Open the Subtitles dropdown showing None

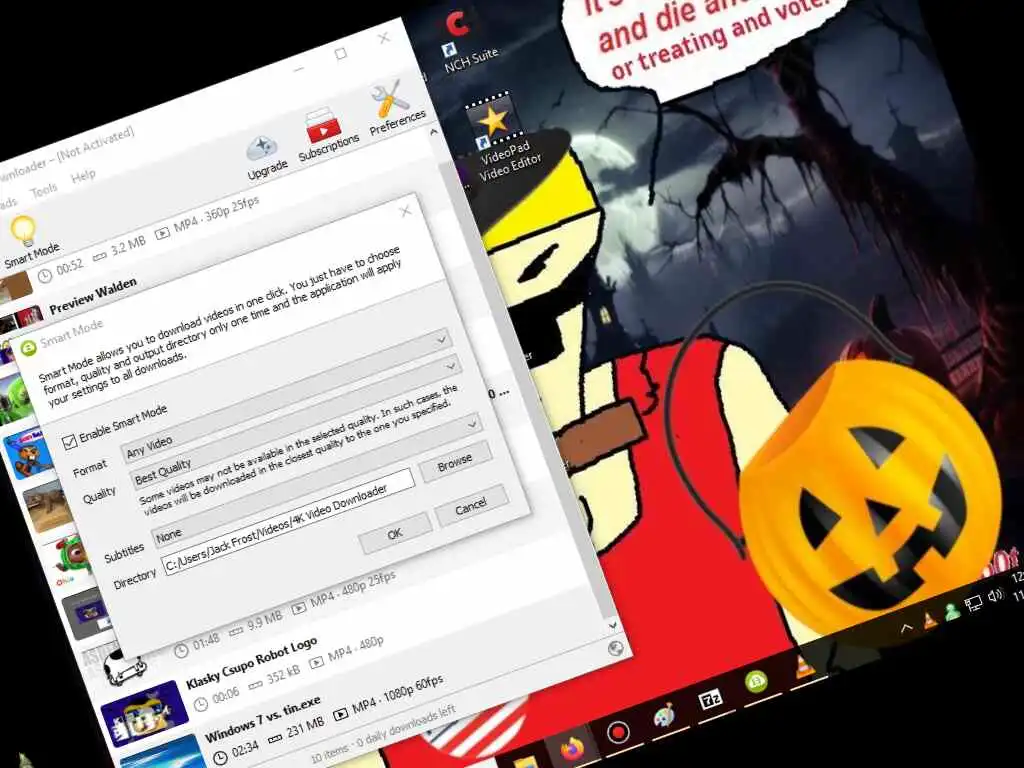(x=315, y=480)
